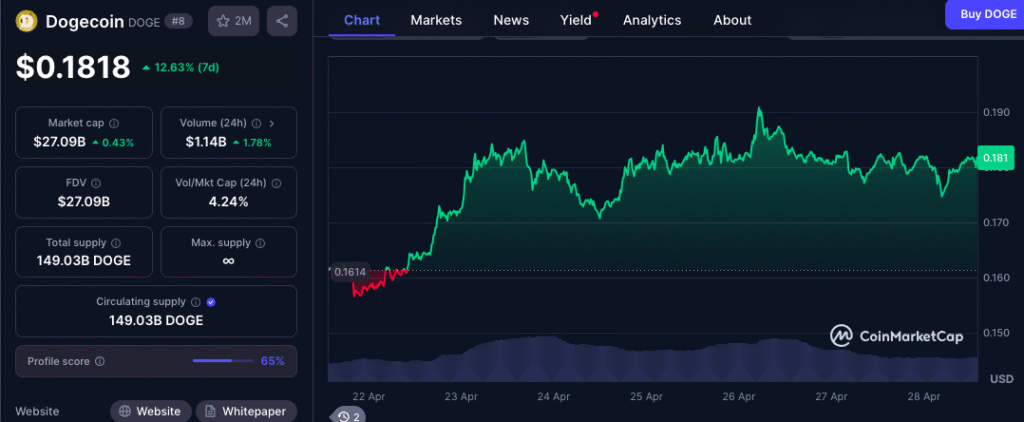Click the 12.63% (7d) change indicator
Image resolution: width=1024 pixels, height=422 pixels.
click(180, 67)
